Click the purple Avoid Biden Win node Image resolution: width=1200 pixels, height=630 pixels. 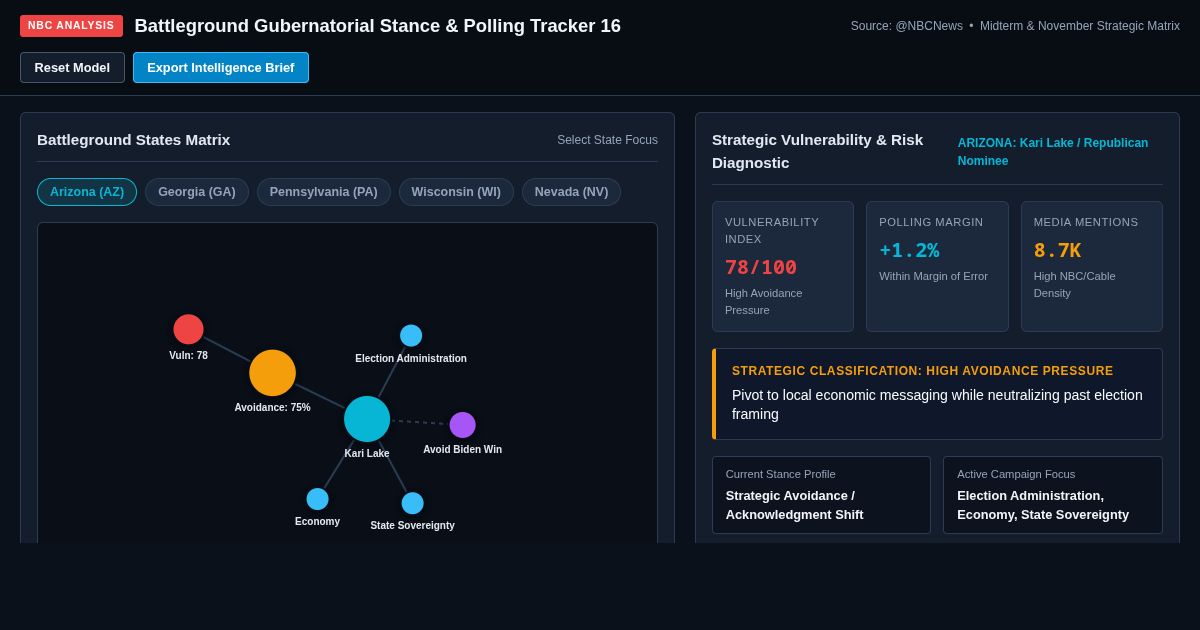tap(462, 425)
